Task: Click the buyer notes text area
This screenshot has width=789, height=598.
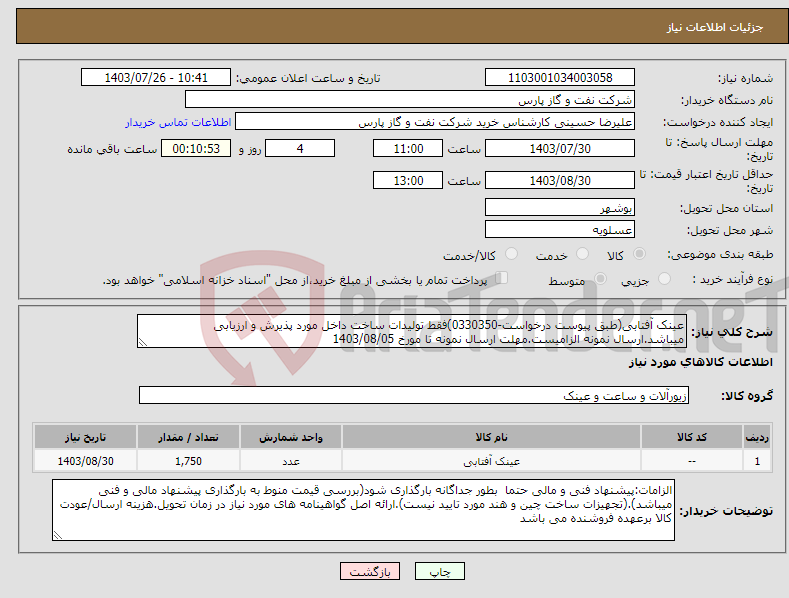Action: click(363, 510)
